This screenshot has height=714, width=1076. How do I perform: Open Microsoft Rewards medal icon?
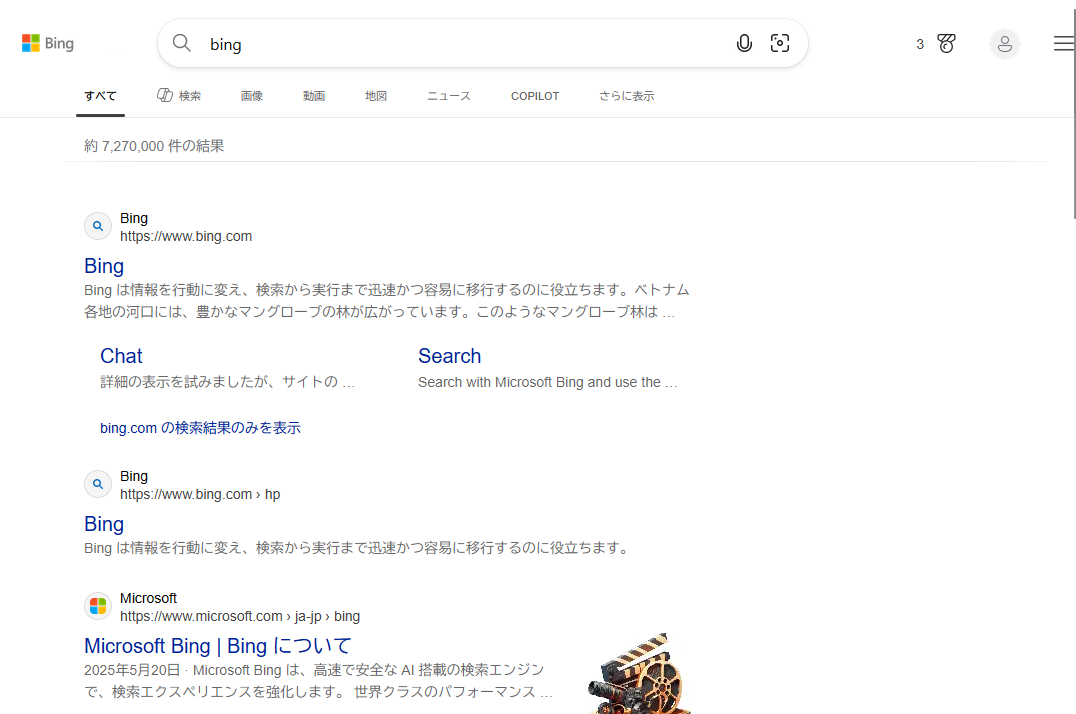point(946,43)
